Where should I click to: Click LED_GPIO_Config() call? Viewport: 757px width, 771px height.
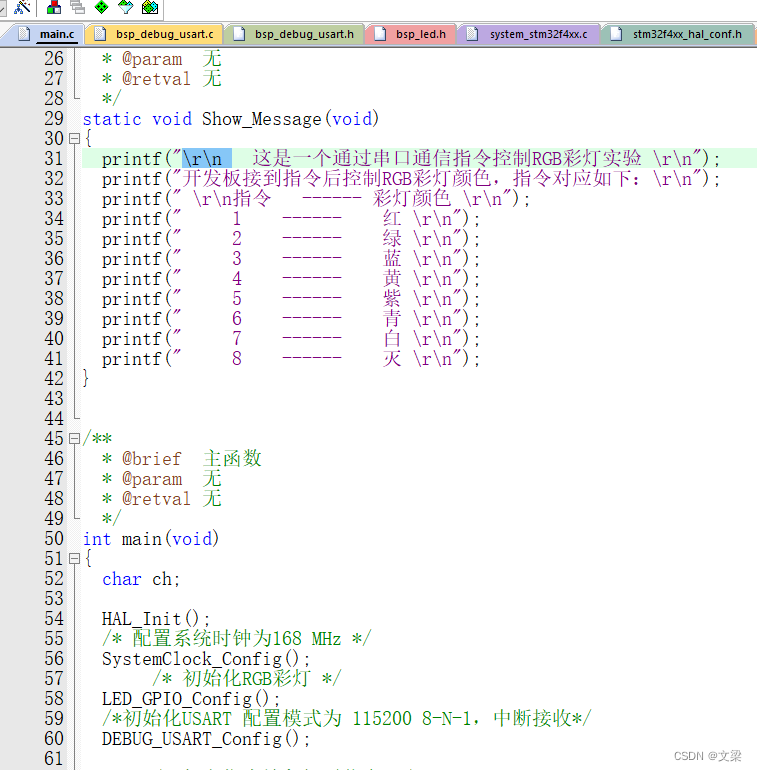(191, 699)
